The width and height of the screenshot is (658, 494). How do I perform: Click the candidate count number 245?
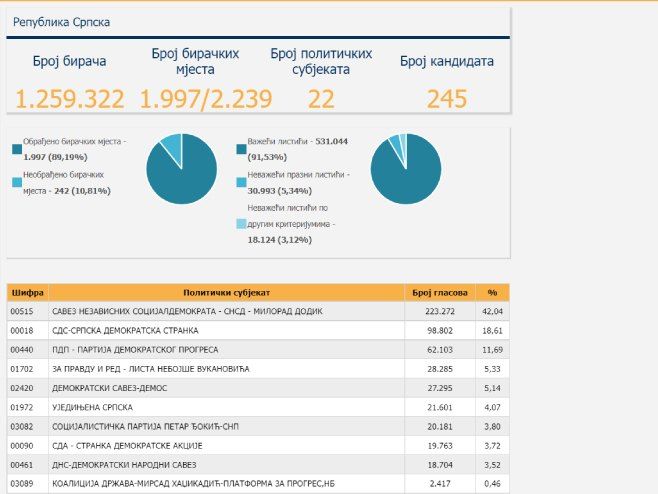[x=446, y=98]
